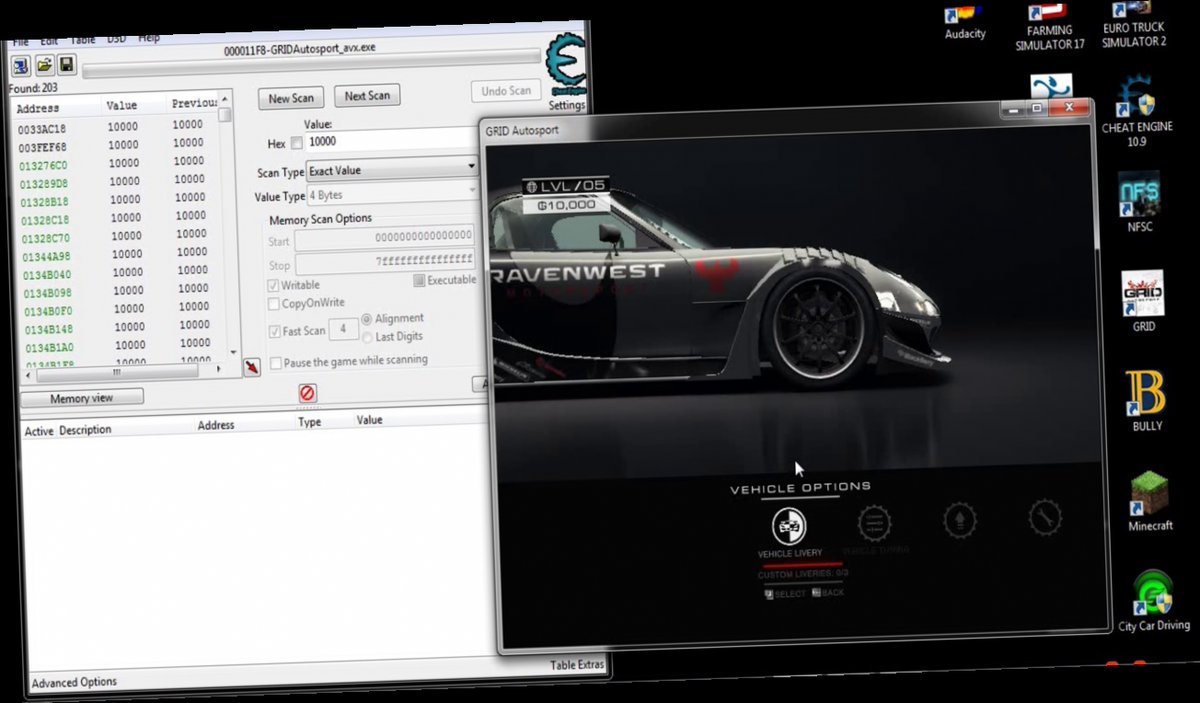Screen dimensions: 1200x703
Task: Toggle the Hex checkbox
Action: tap(296, 144)
